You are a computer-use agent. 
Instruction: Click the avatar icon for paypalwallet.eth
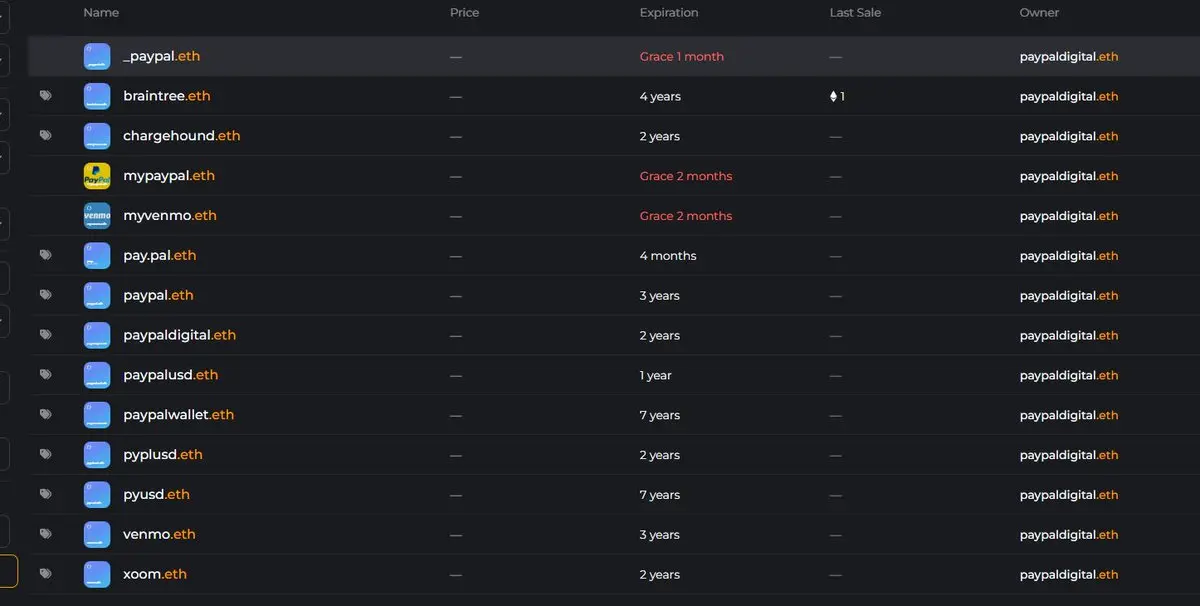coord(97,415)
